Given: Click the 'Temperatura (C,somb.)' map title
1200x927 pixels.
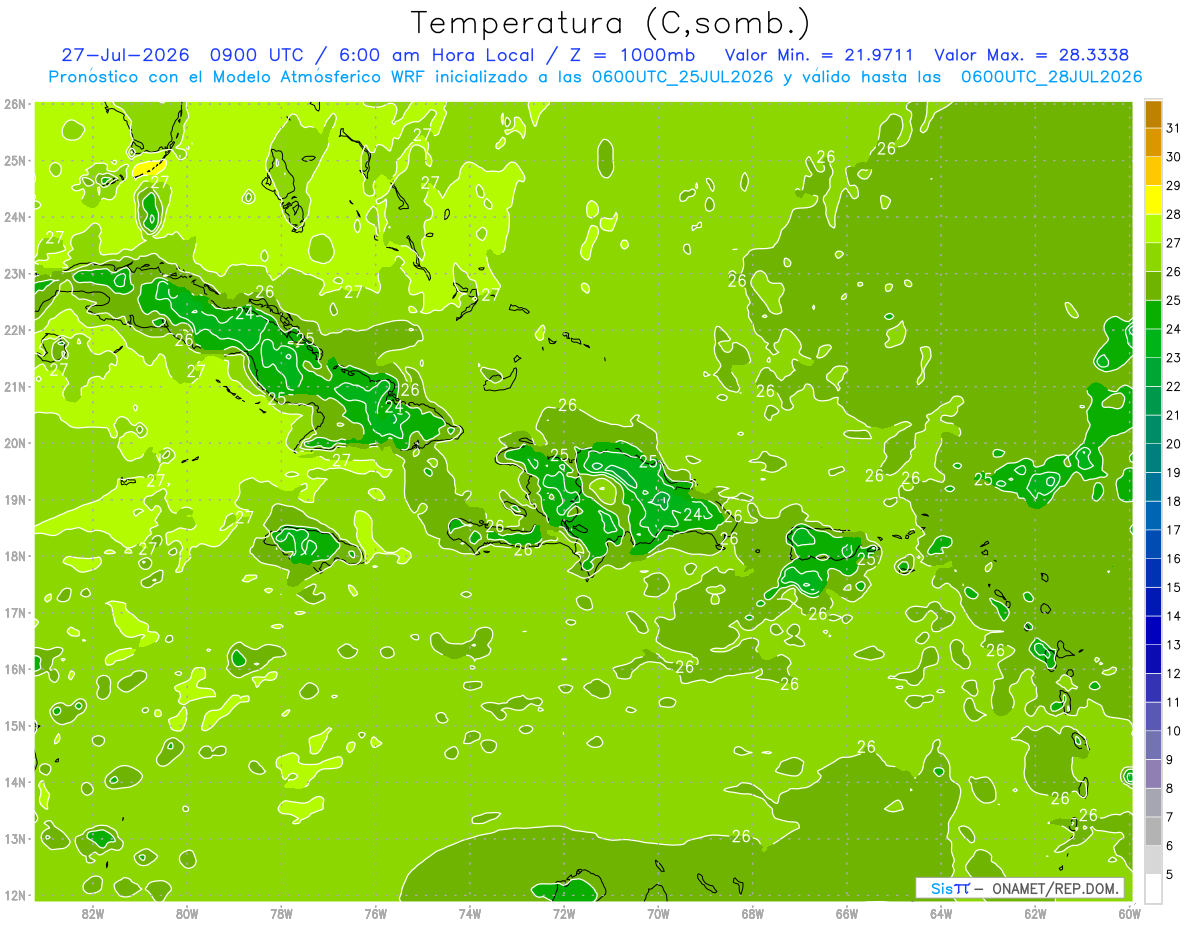Looking at the screenshot, I should (x=611, y=22).
